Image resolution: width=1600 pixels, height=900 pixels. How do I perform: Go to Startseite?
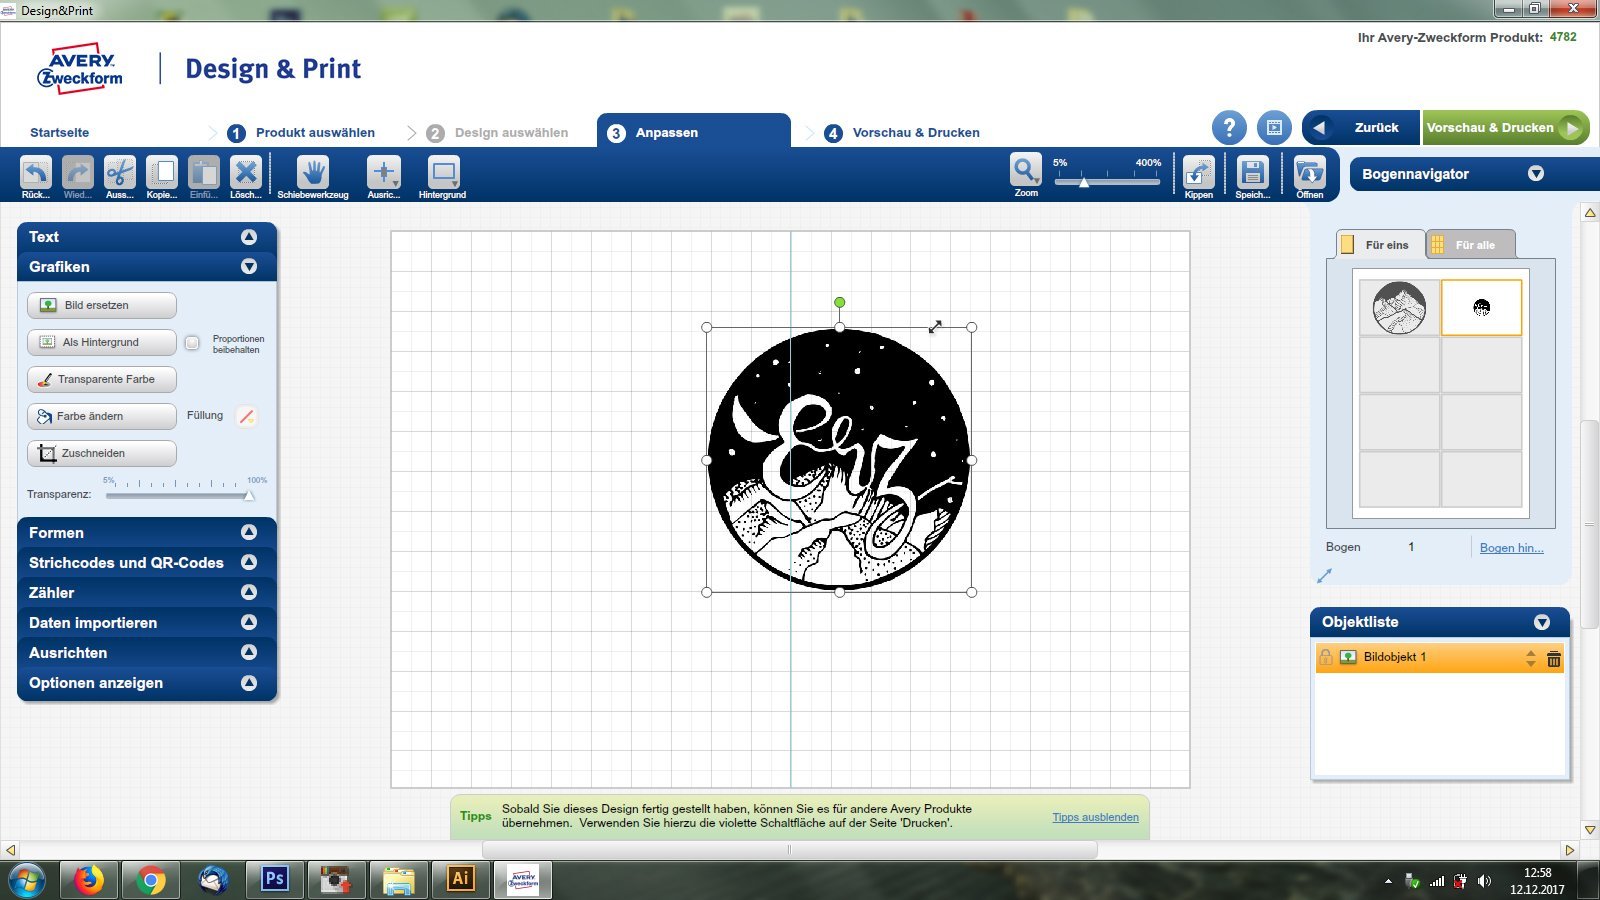point(59,132)
